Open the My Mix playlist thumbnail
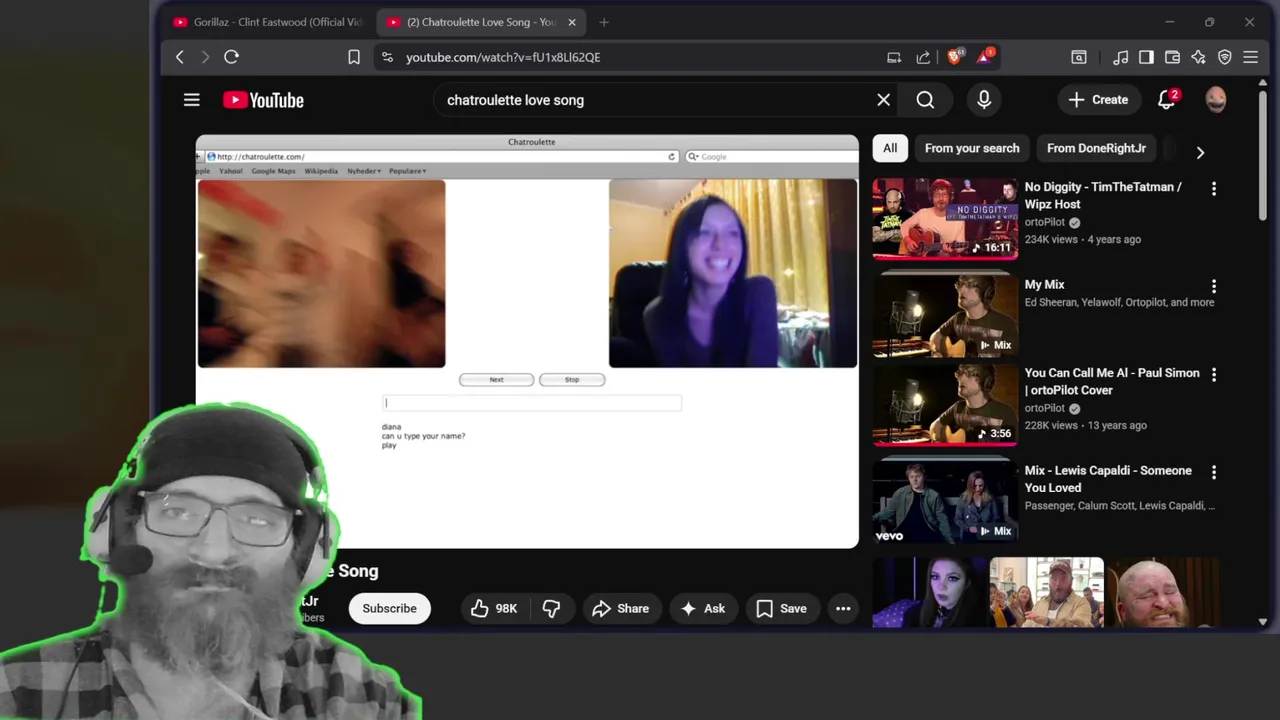Screen dimensions: 1280x720 945,316
